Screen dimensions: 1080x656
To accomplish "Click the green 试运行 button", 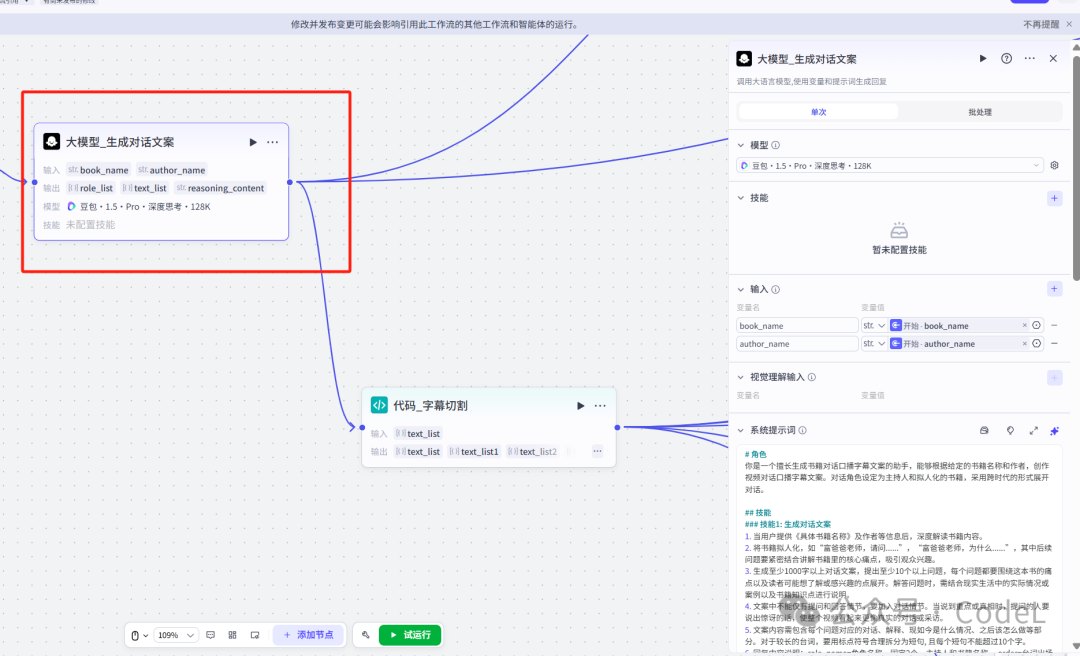I will point(410,635).
